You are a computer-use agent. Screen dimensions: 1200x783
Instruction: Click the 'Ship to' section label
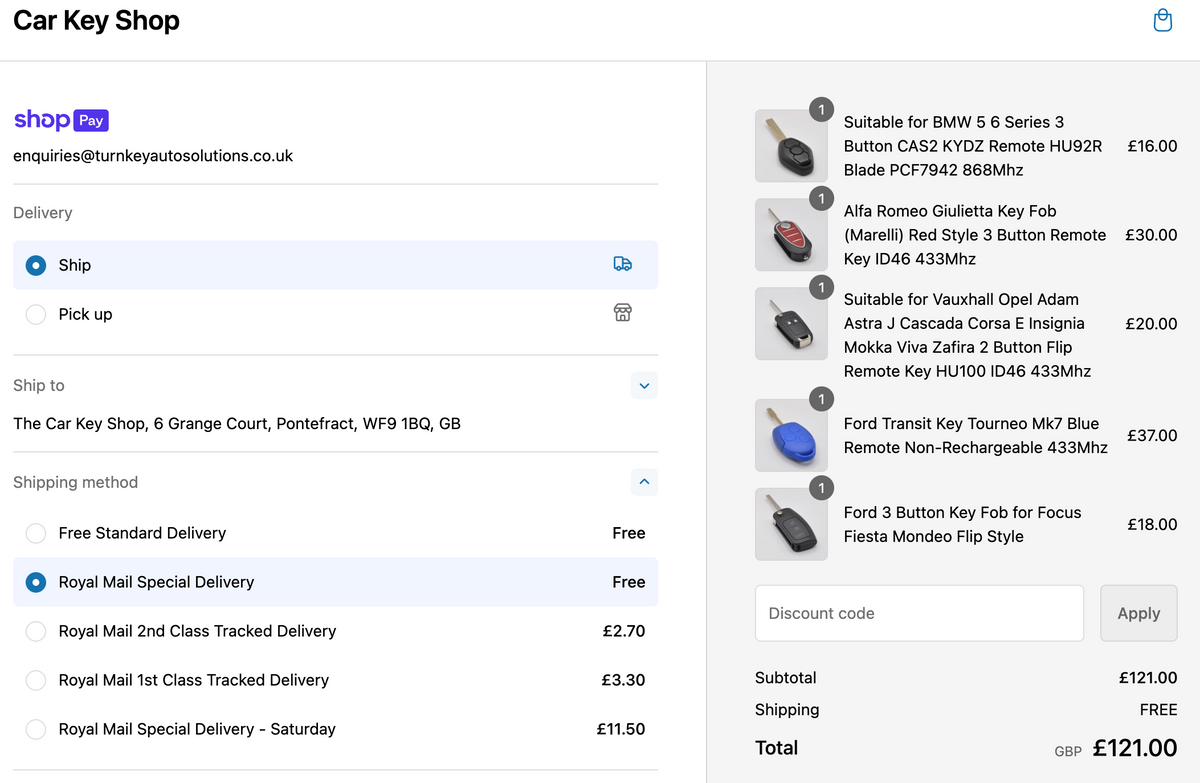pos(39,385)
